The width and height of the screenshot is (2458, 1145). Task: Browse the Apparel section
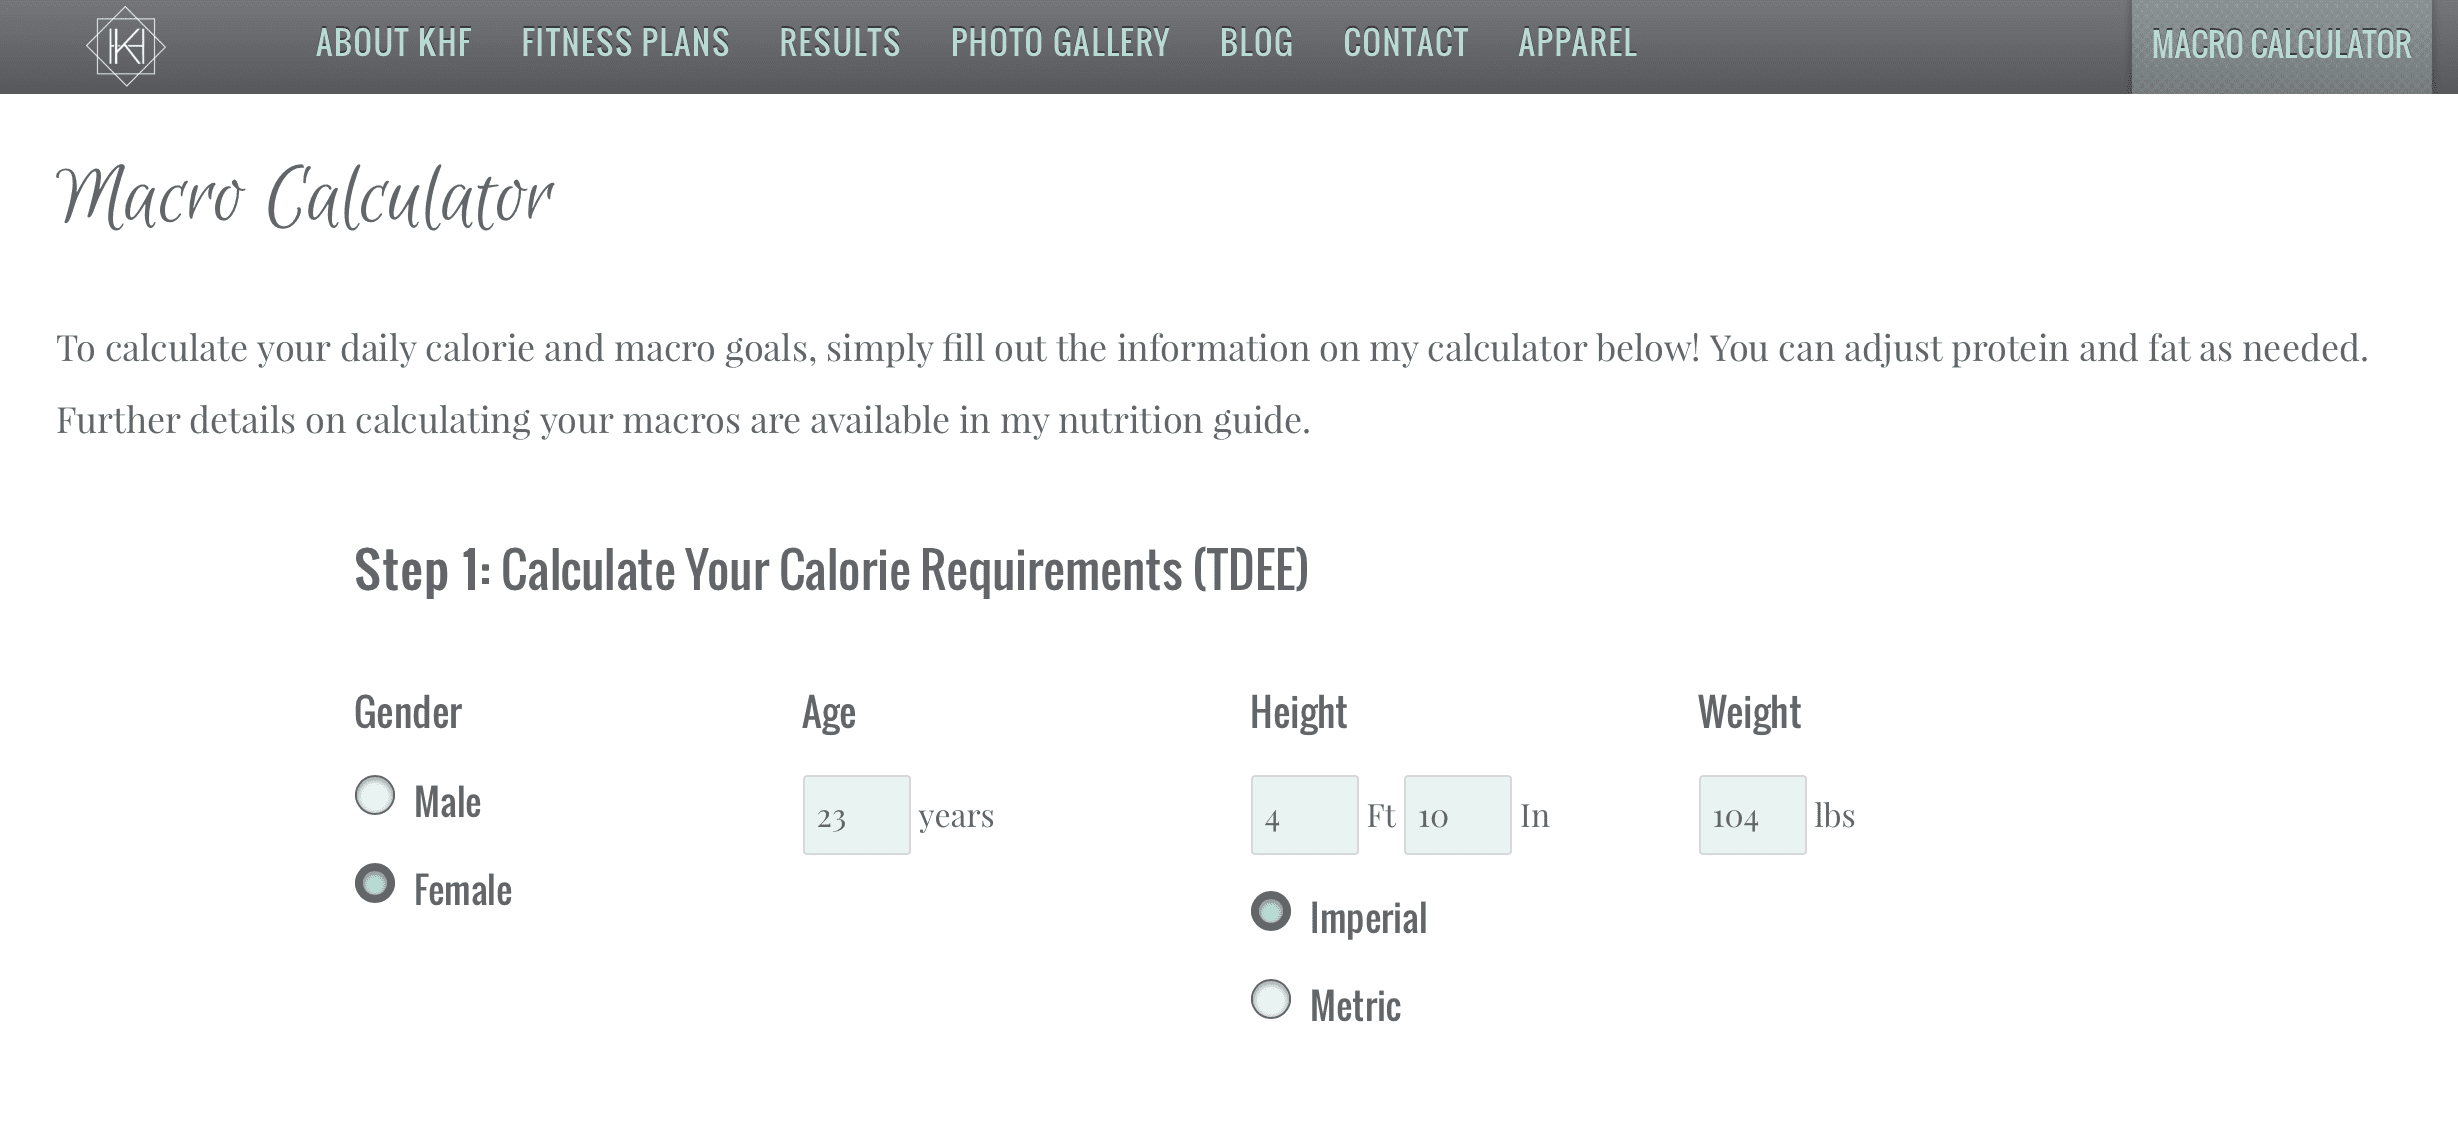[x=1578, y=43]
